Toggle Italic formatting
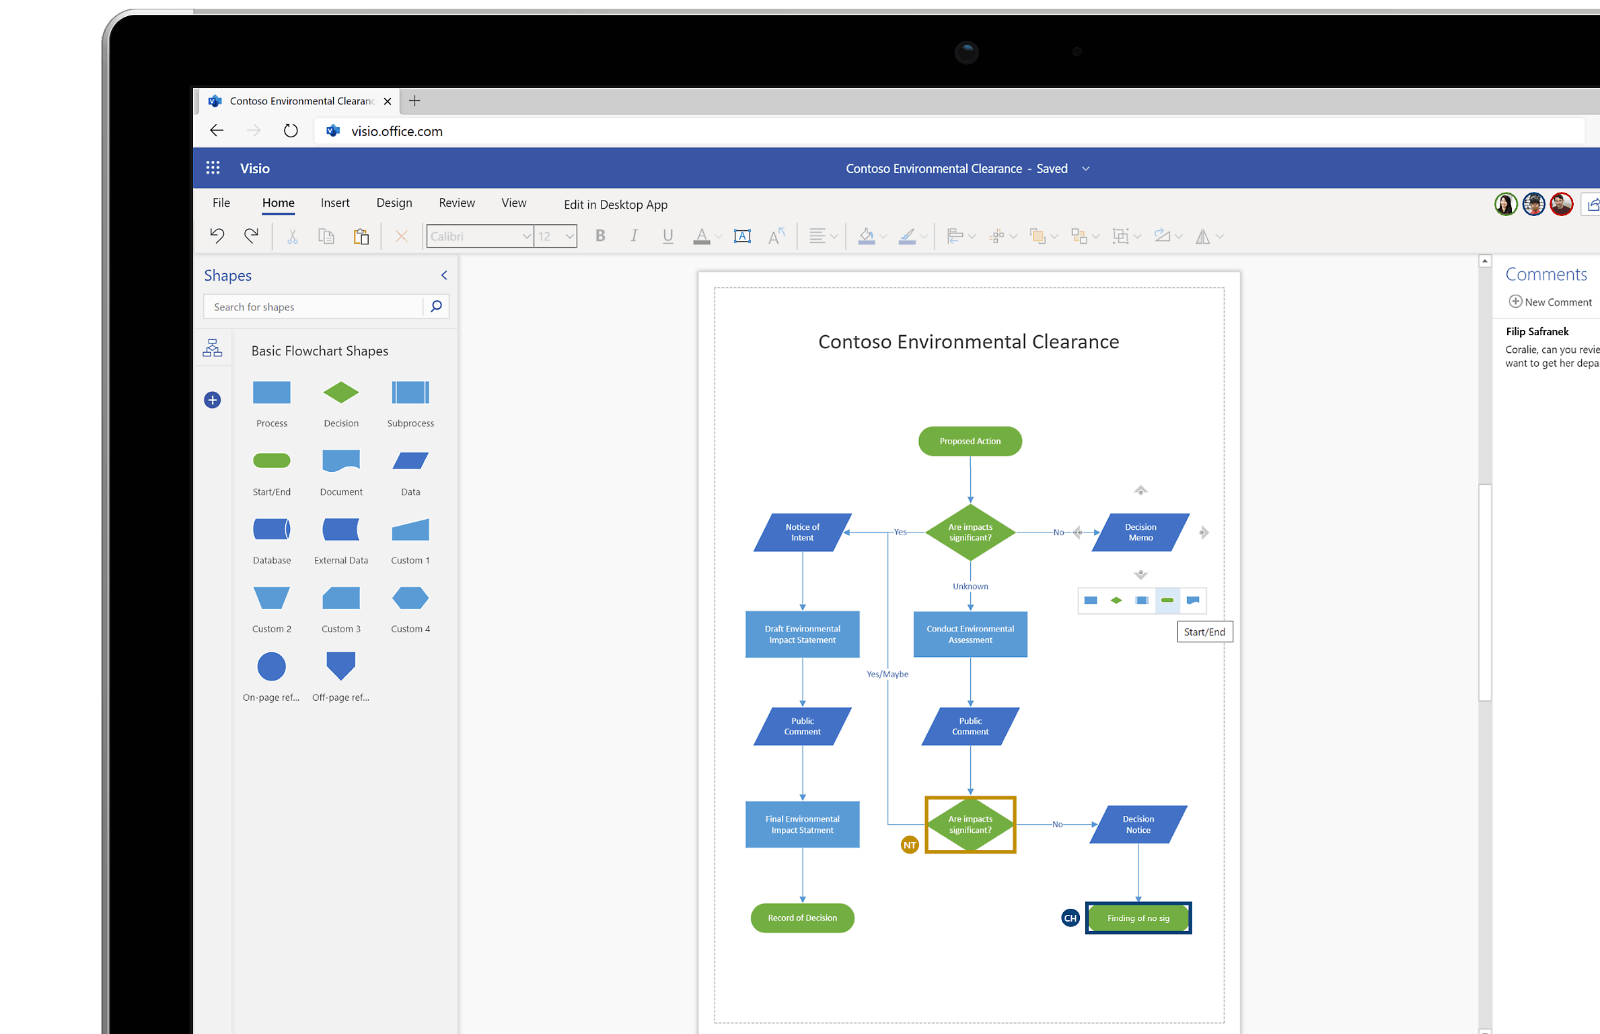 [x=634, y=235]
